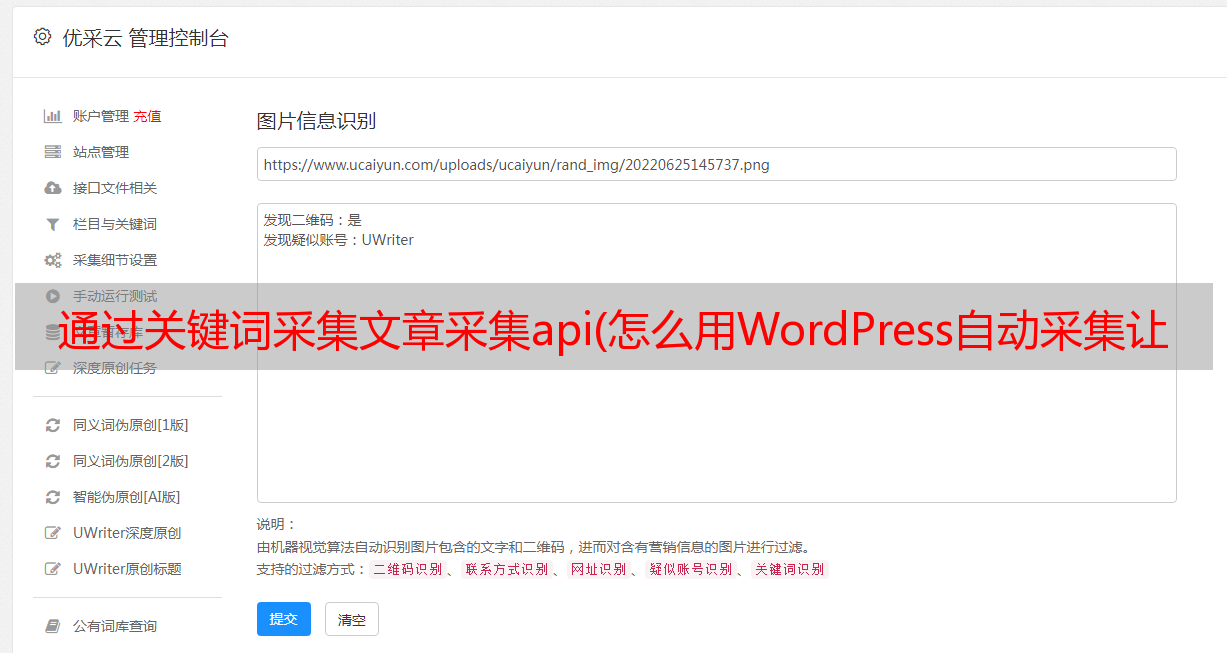
Task: Click the image URL input field
Action: point(716,164)
